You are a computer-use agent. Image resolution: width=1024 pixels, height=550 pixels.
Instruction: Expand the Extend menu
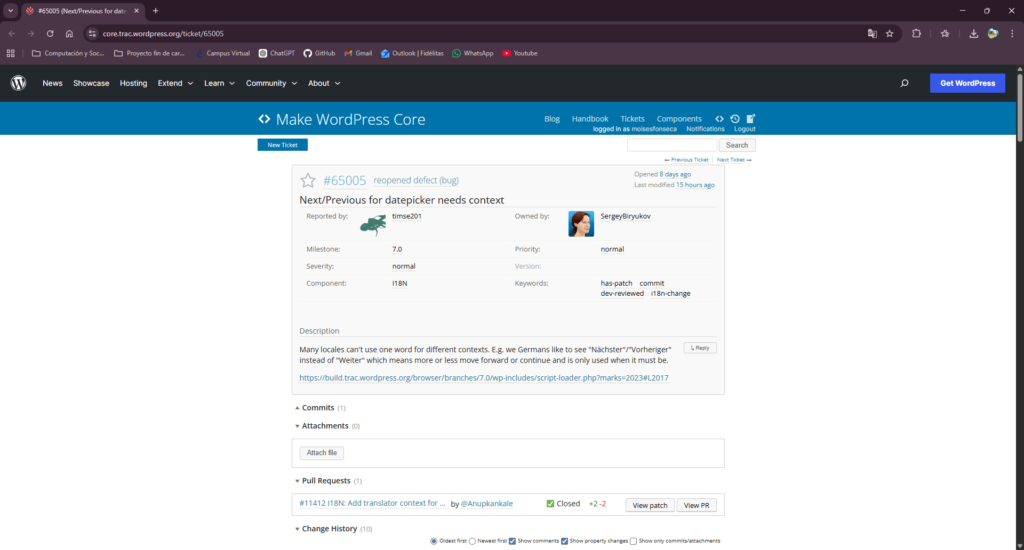(175, 83)
